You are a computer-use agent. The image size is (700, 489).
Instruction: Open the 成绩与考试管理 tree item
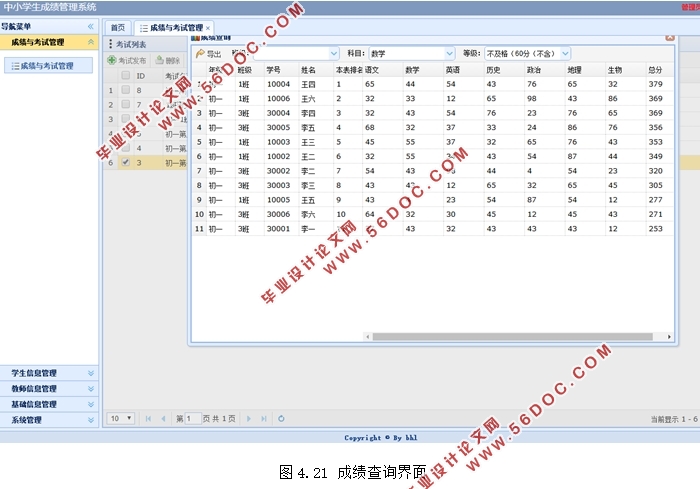(x=47, y=66)
